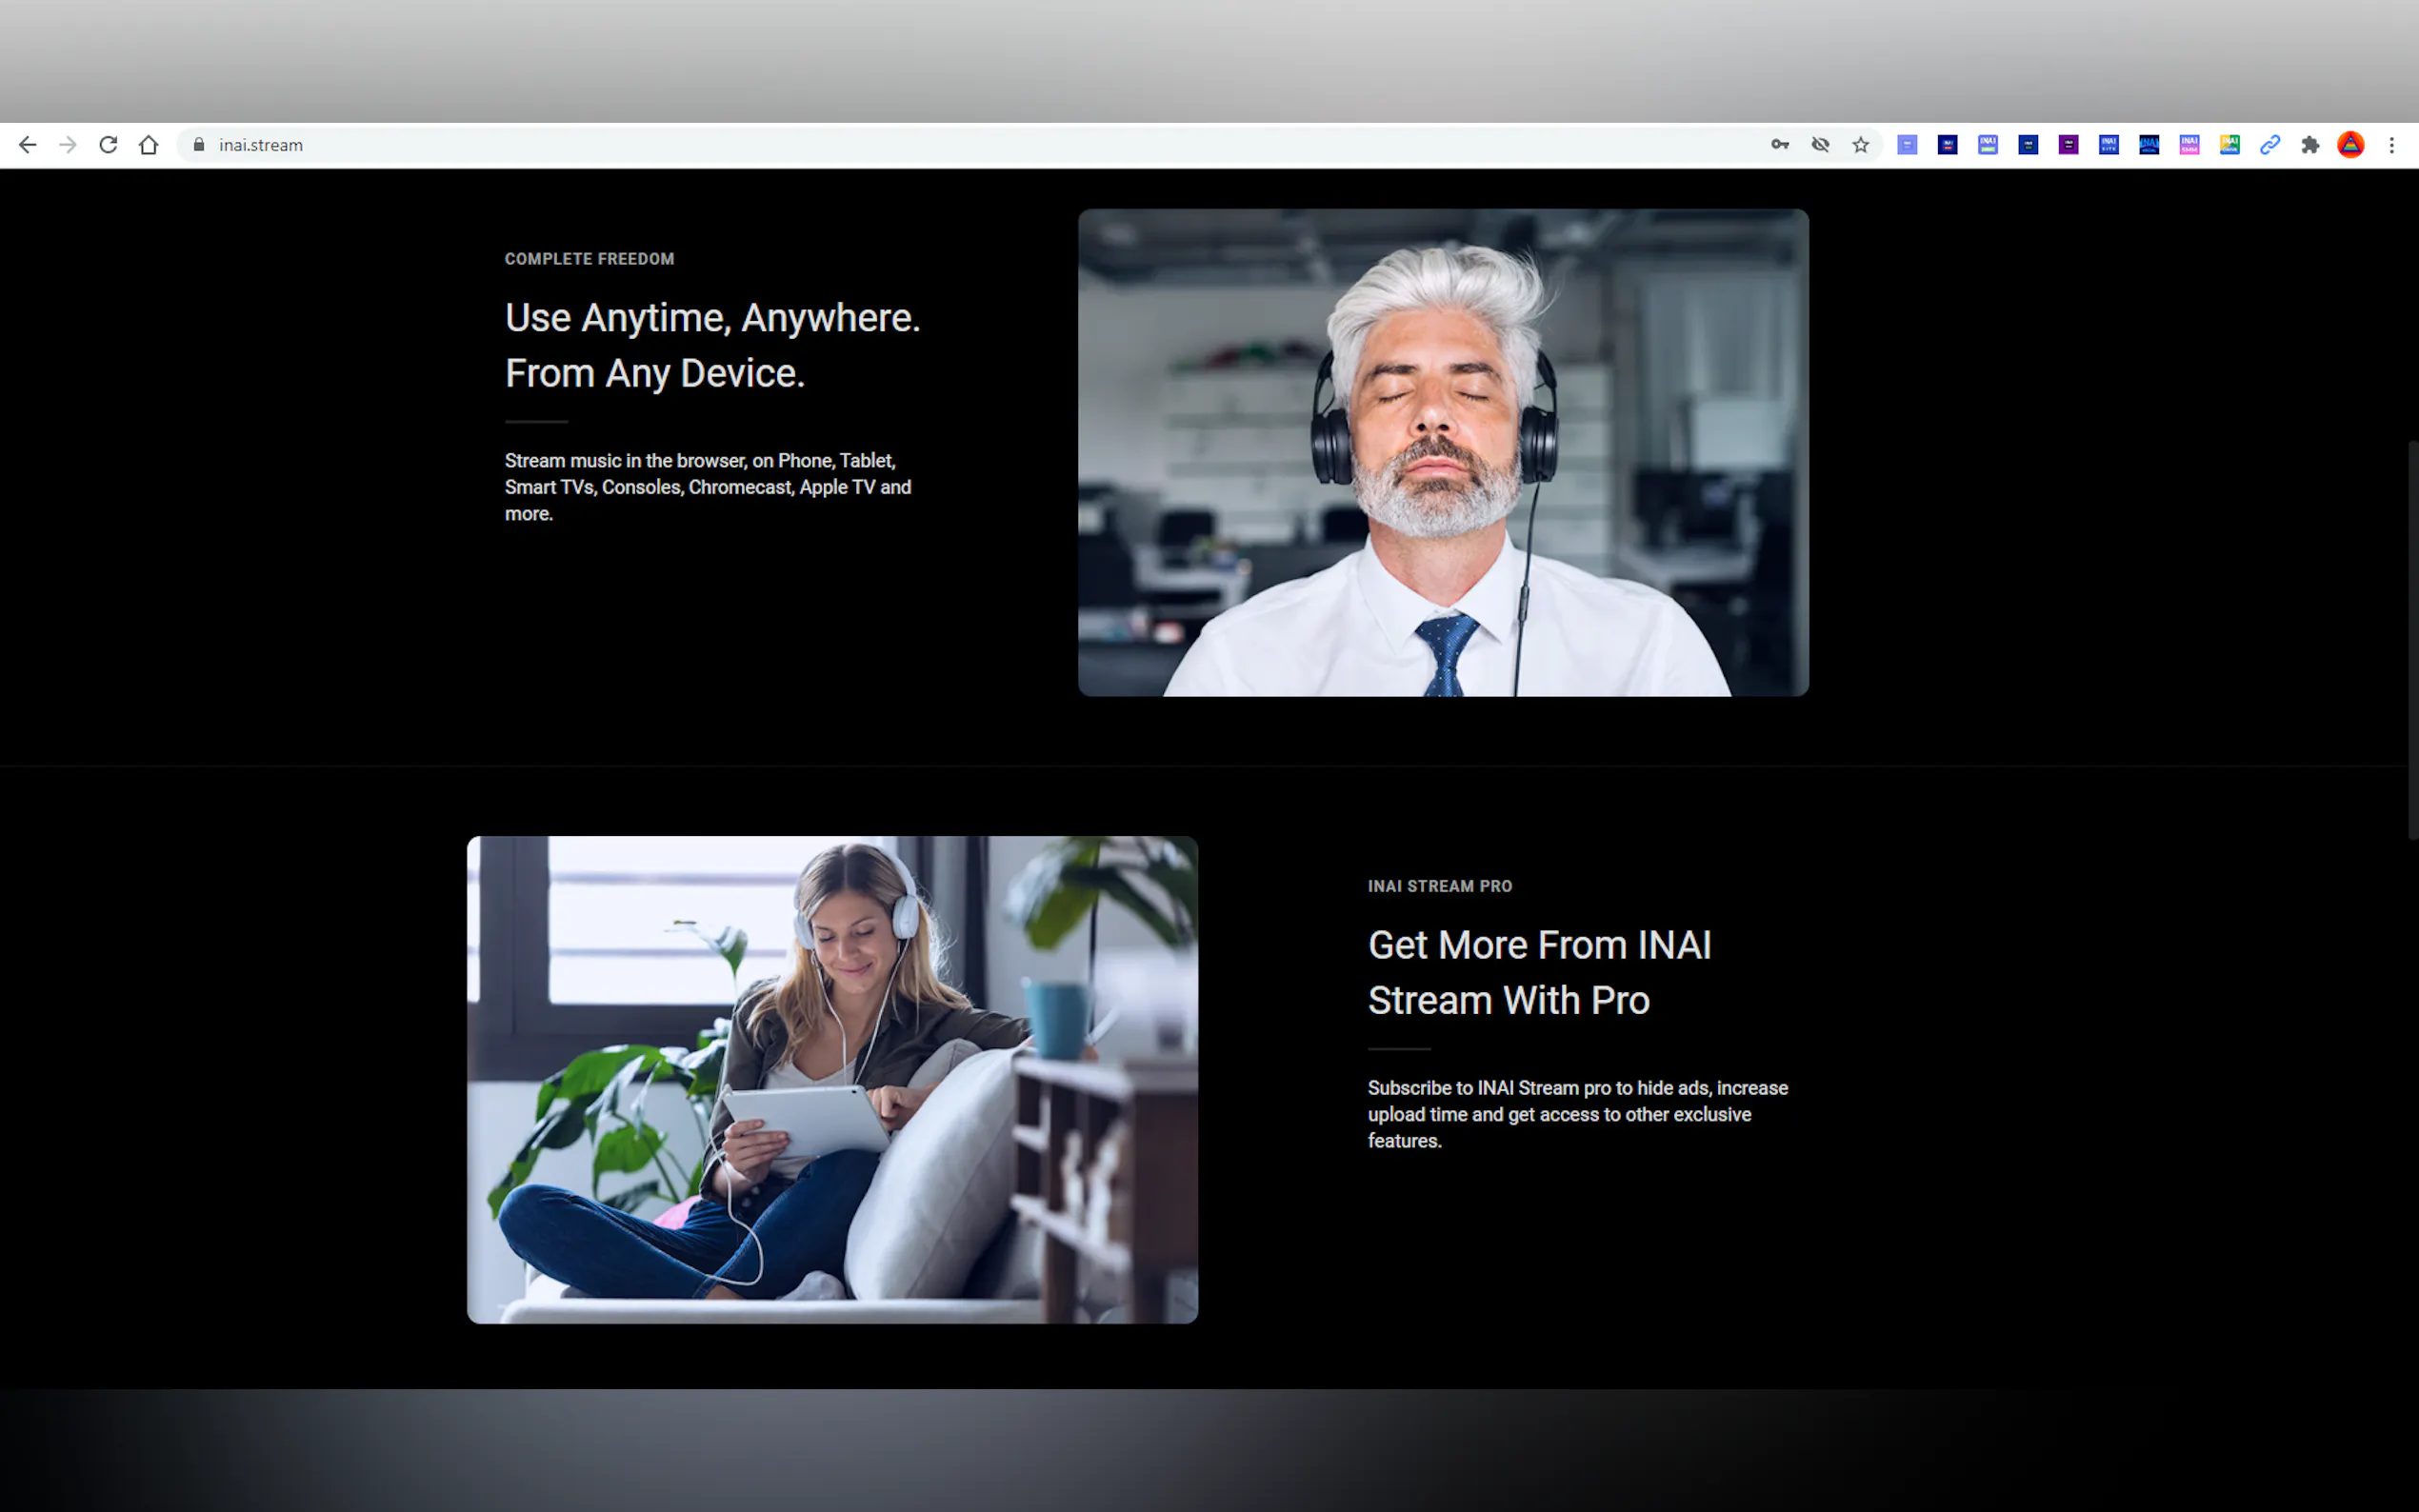Click the browser back arrow
This screenshot has width=2419, height=1512.
(27, 145)
